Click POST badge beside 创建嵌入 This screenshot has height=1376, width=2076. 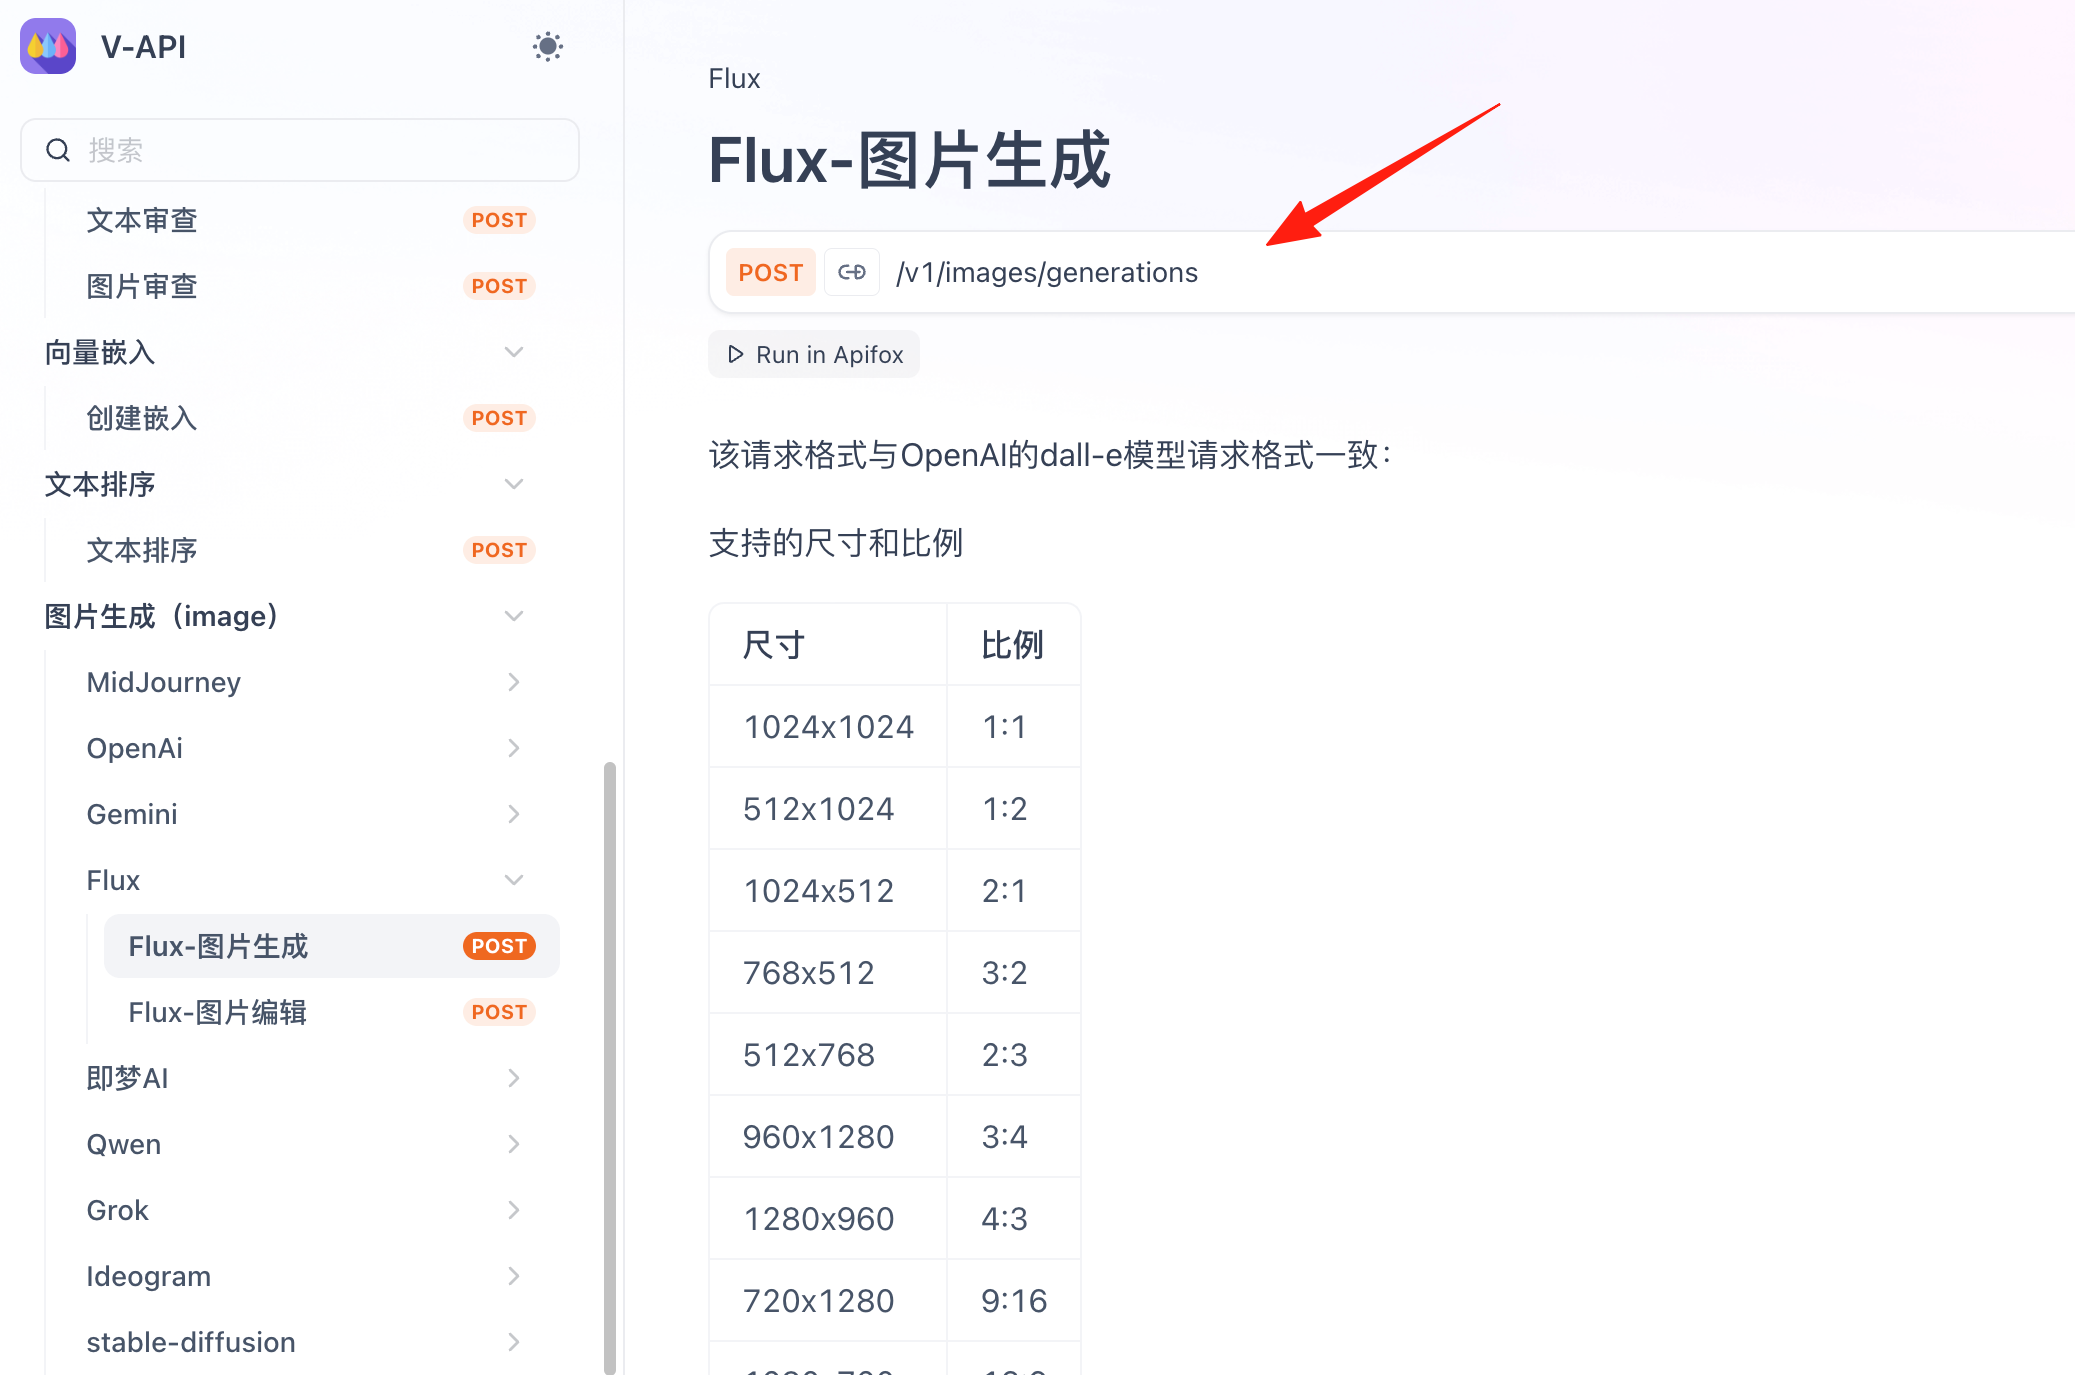[499, 418]
